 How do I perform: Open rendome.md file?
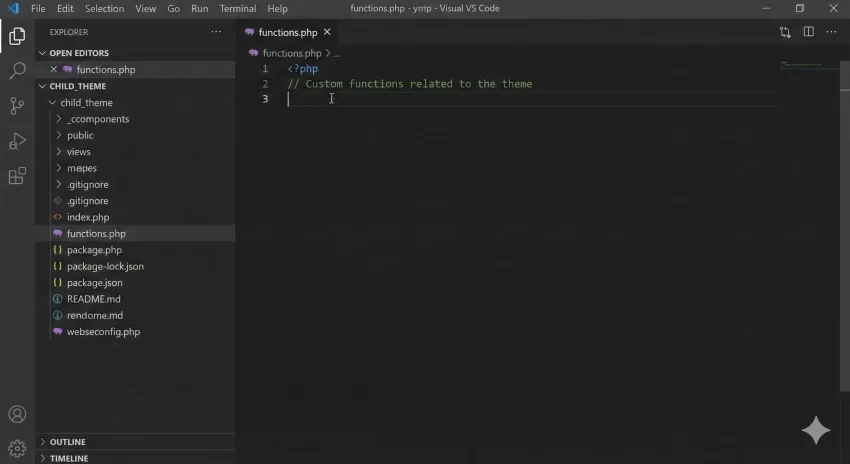[x=95, y=315]
